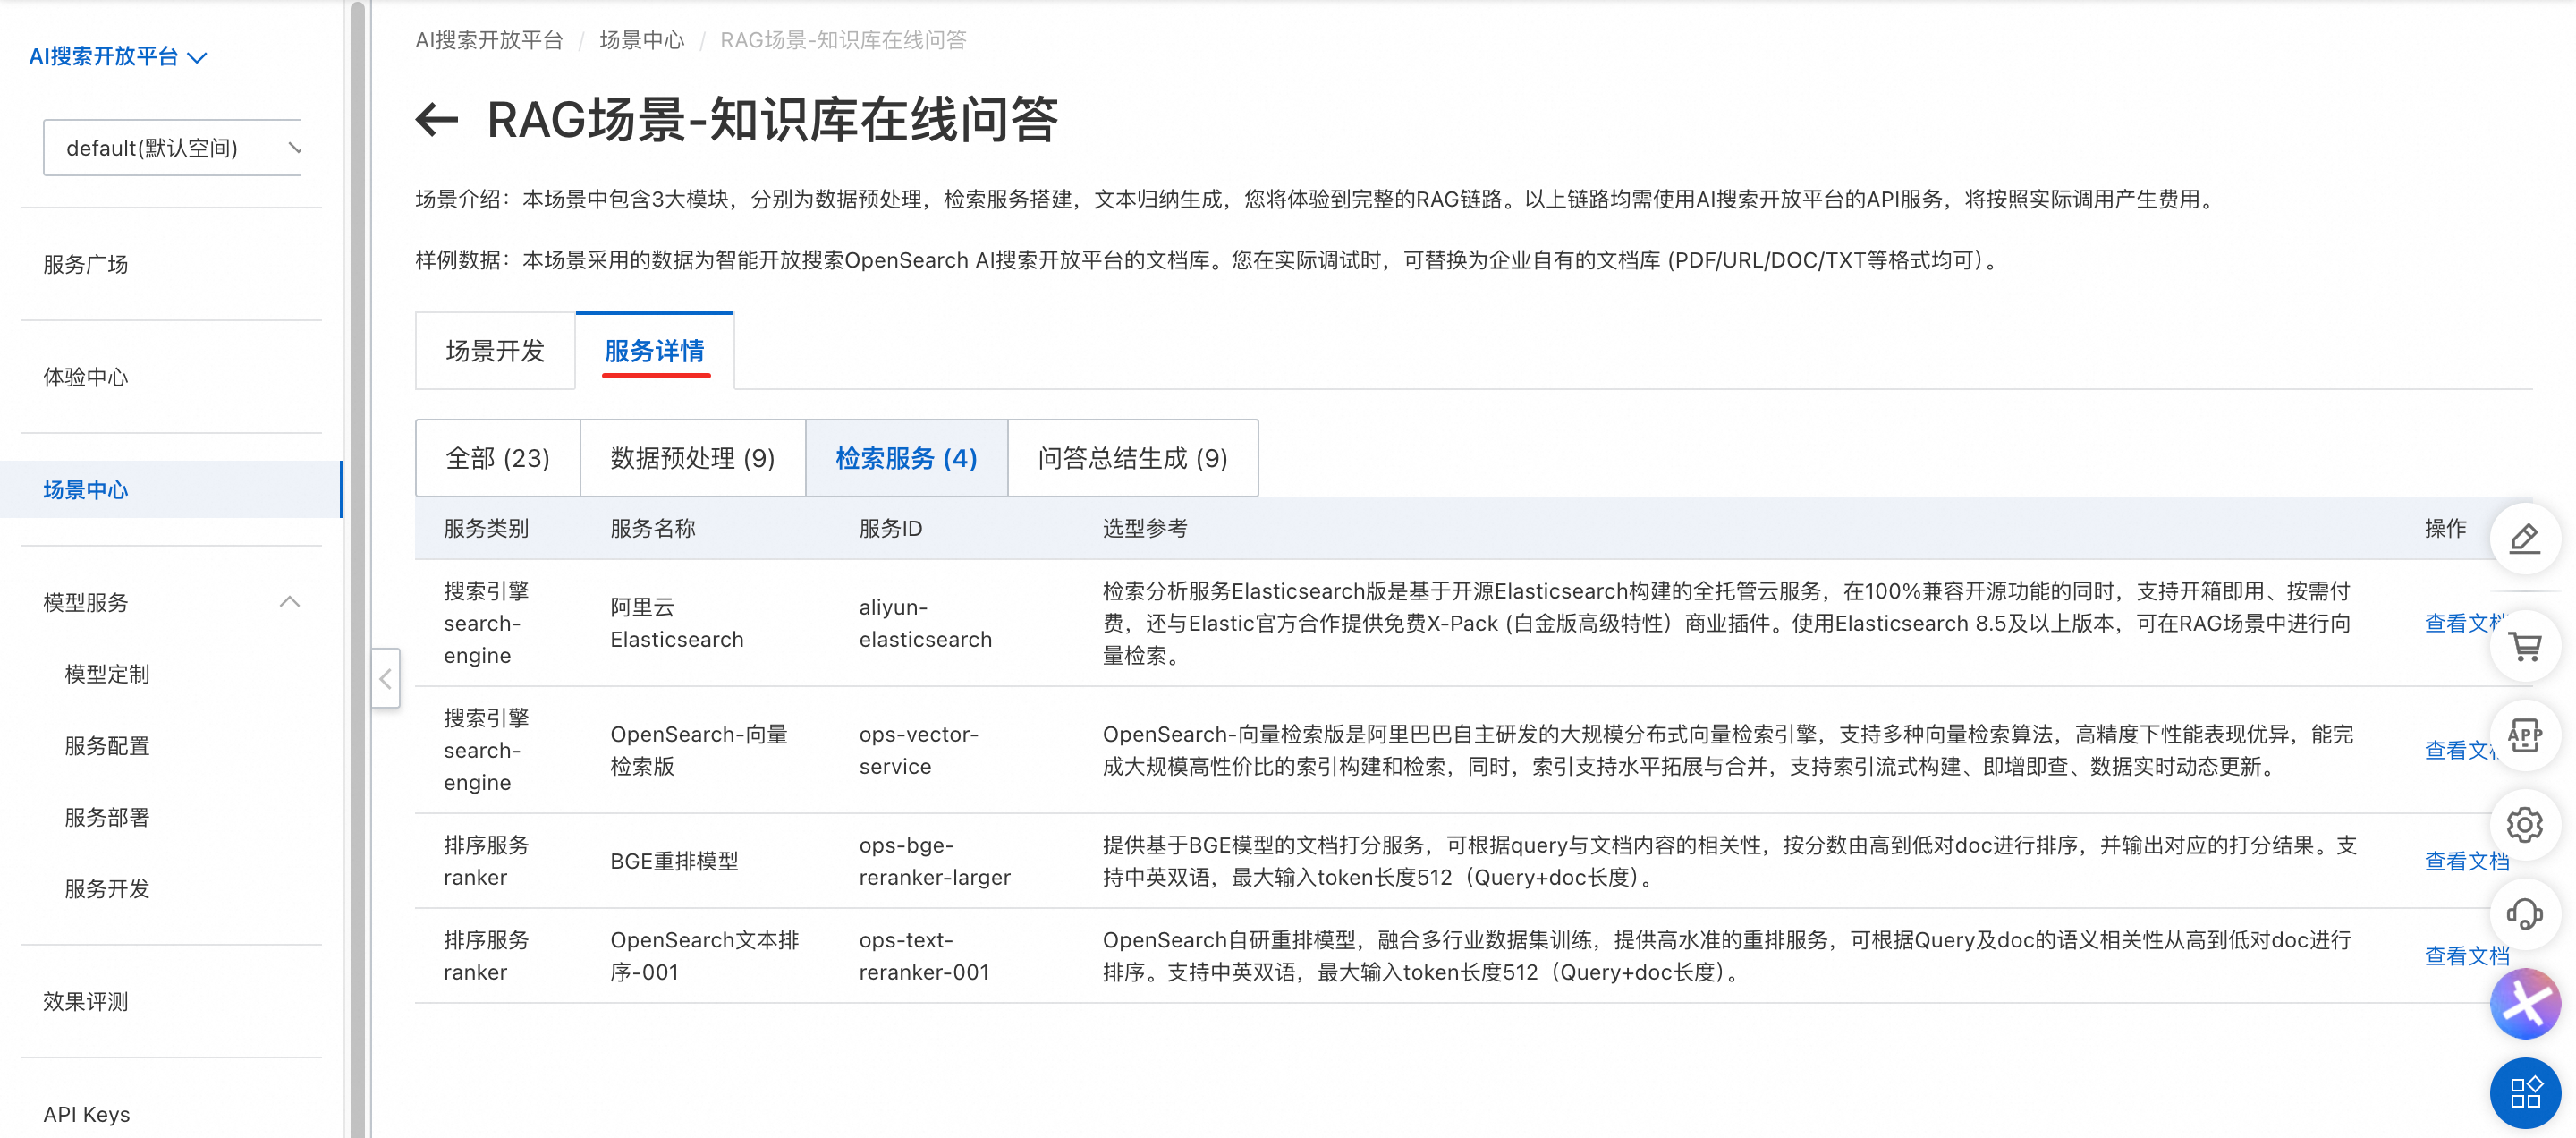Open the customer support headset icon
Image resolution: width=2576 pixels, height=1138 pixels.
tap(2524, 914)
